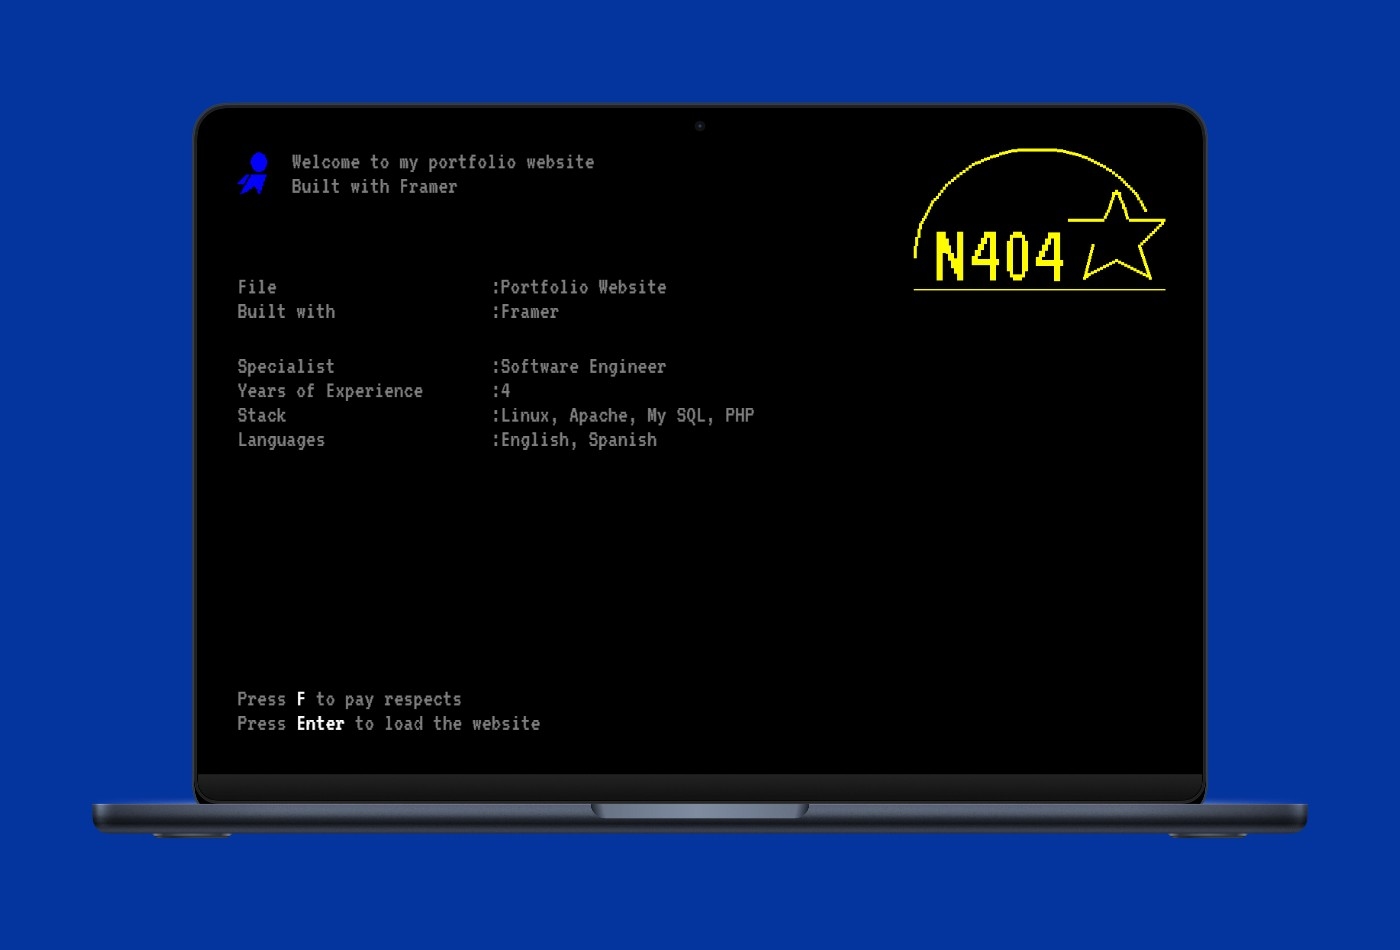Select ':English, Spanish' value
The image size is (1400, 950).
[x=574, y=440]
